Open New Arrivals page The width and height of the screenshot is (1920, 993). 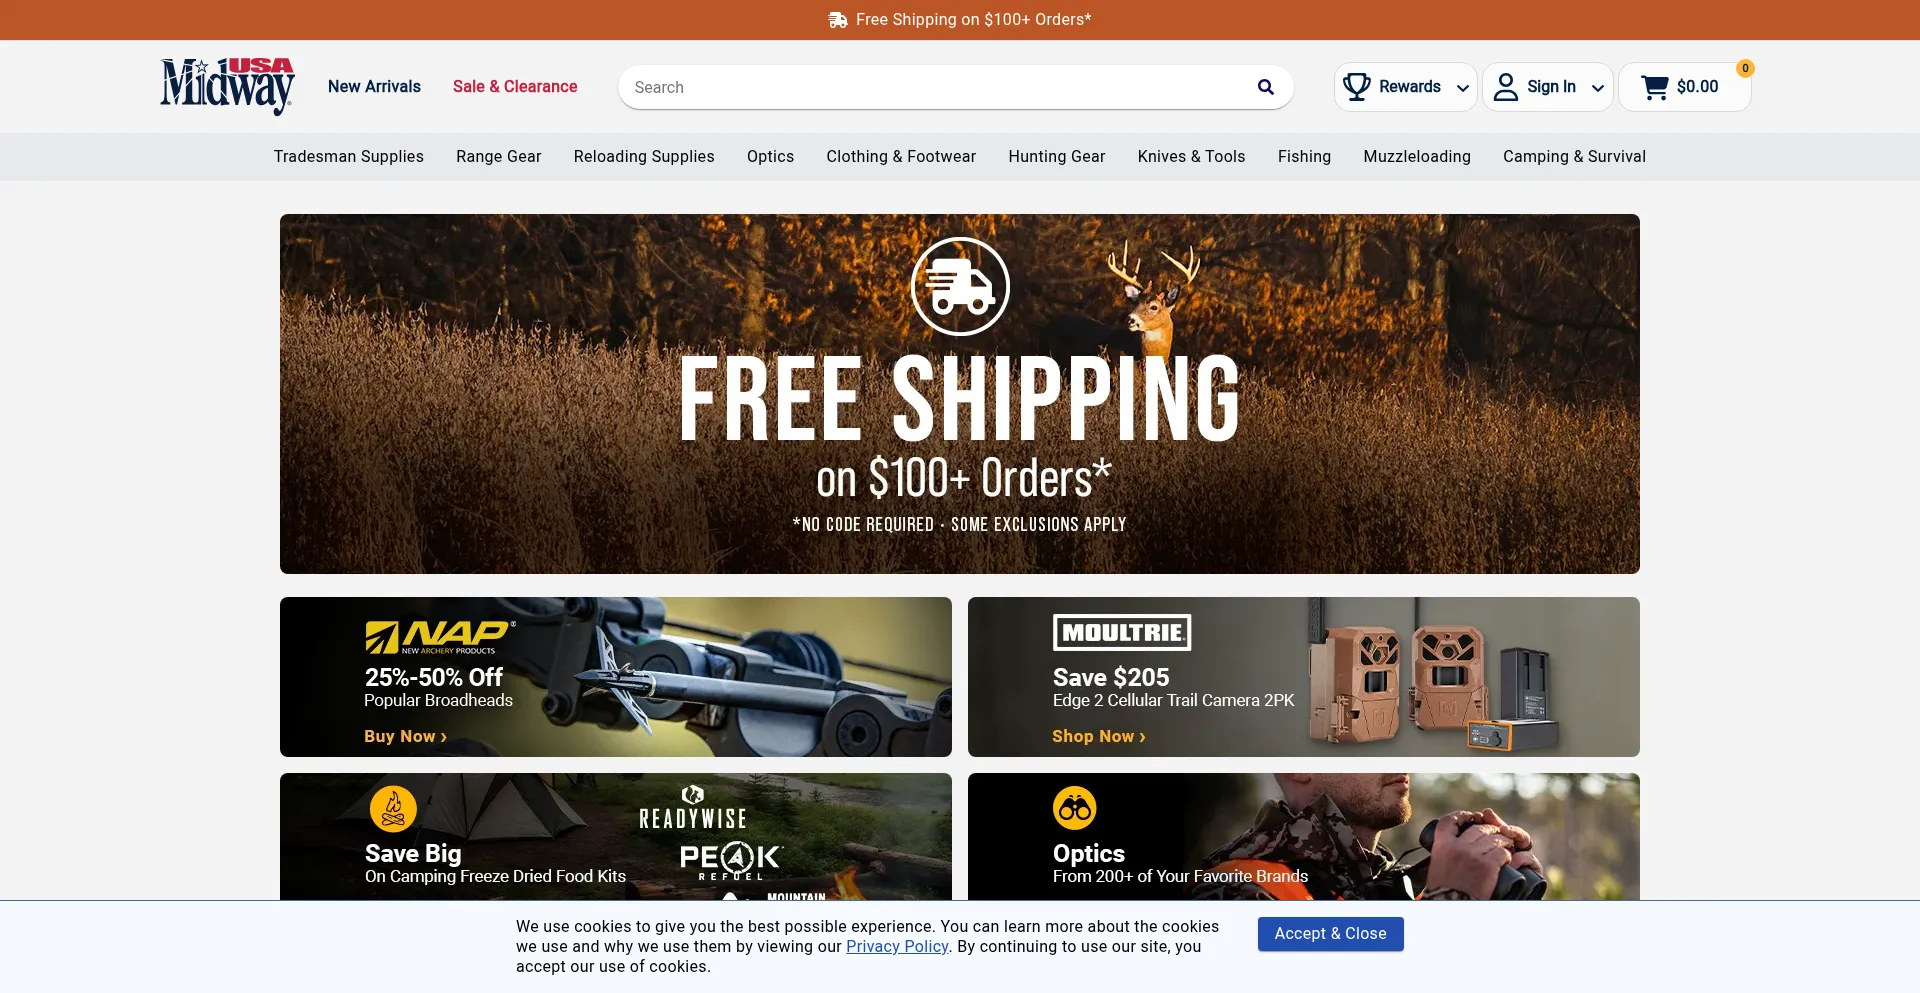tap(374, 86)
